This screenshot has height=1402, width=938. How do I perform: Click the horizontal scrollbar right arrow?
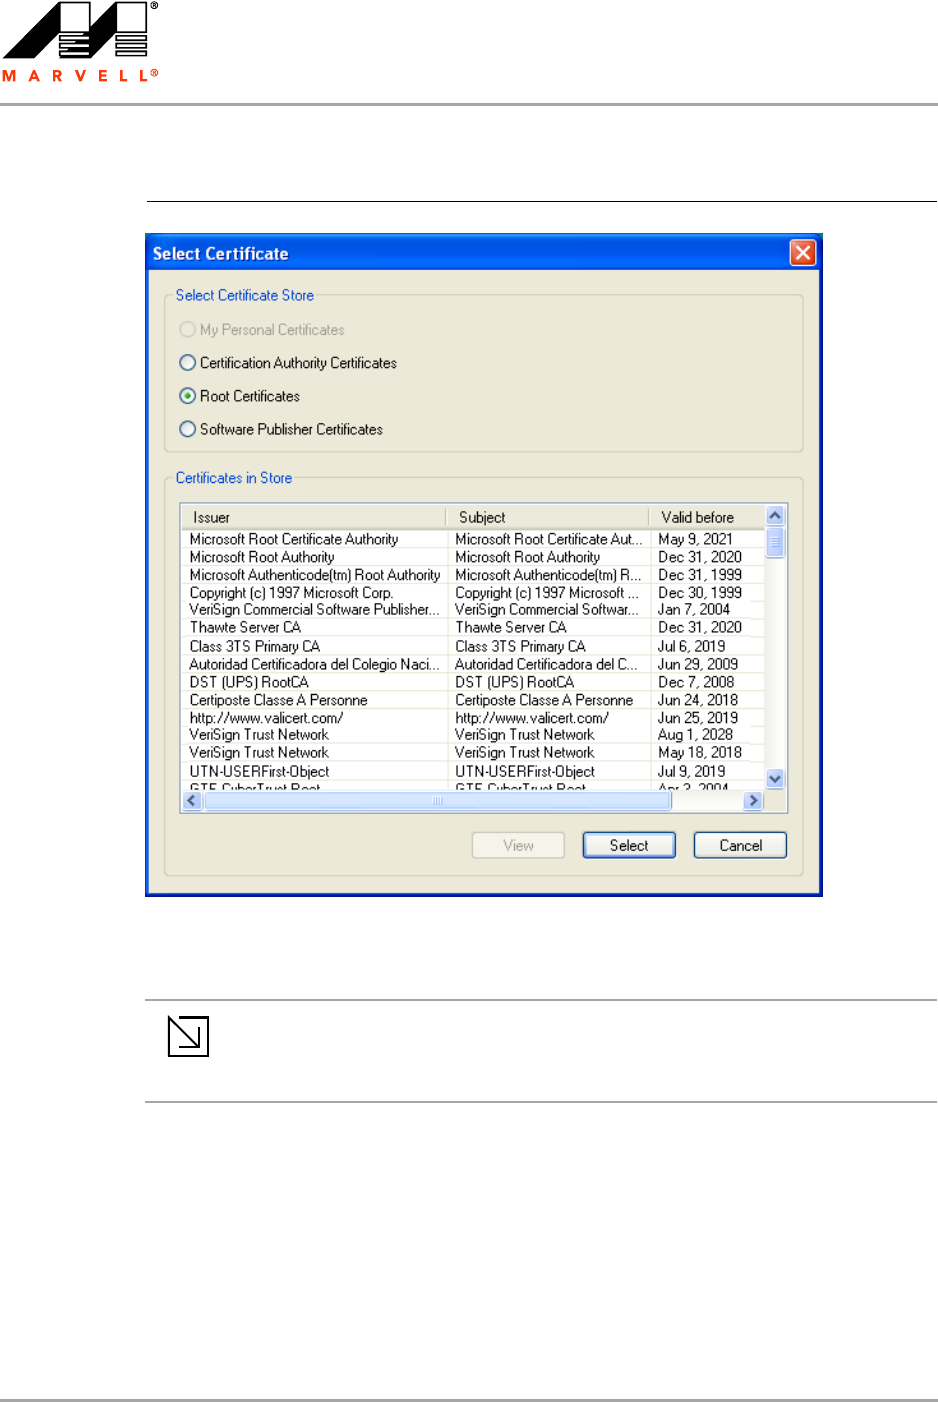(754, 800)
